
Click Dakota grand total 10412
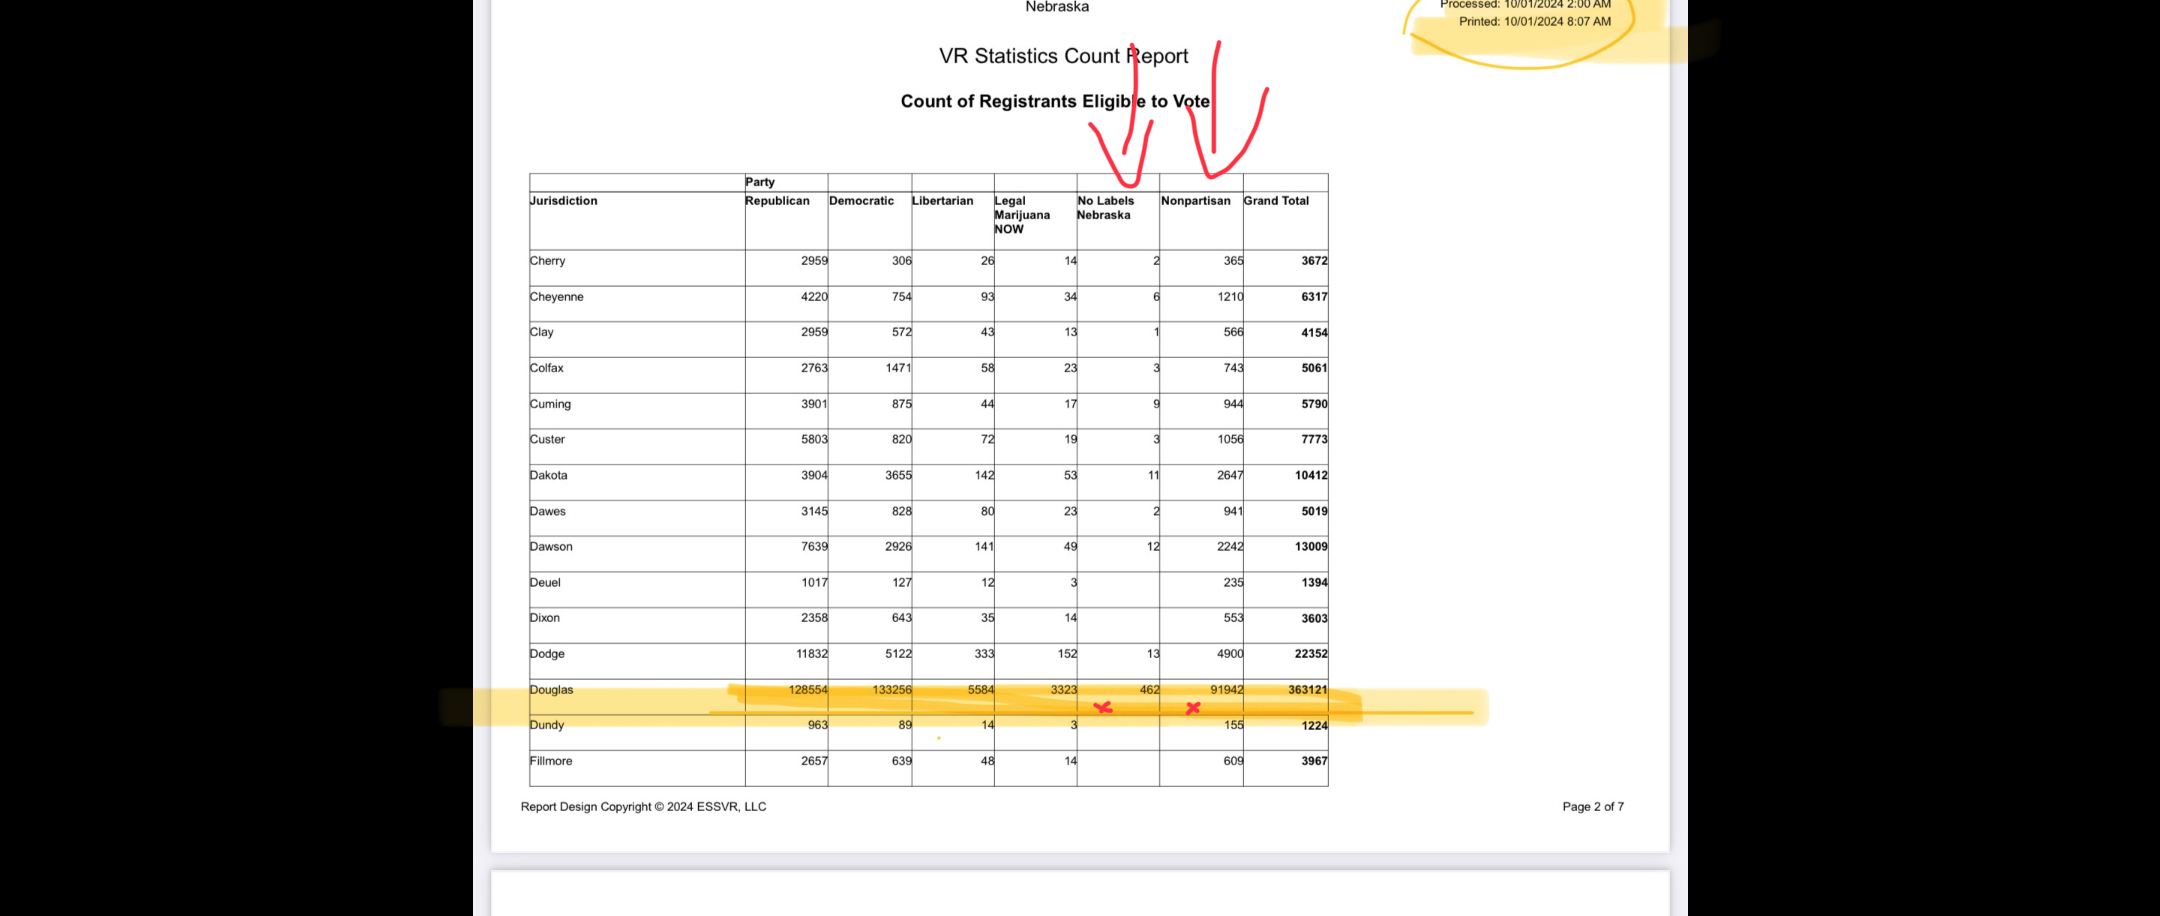tap(1311, 475)
